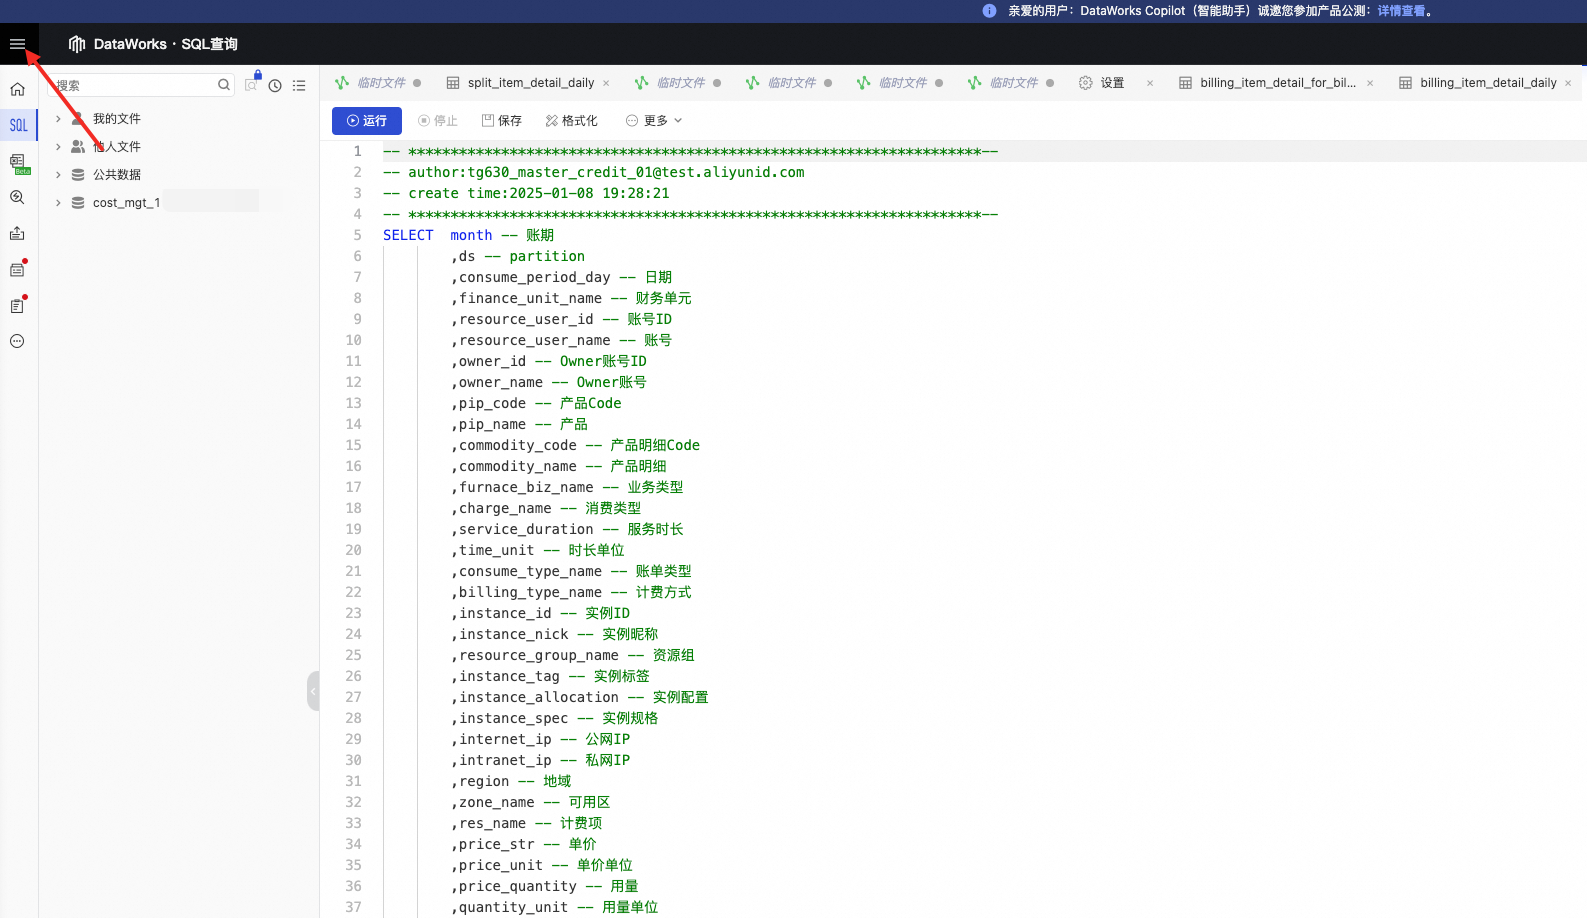Open the 更多 dropdown menu
The image size is (1587, 918).
pyautogui.click(x=654, y=121)
